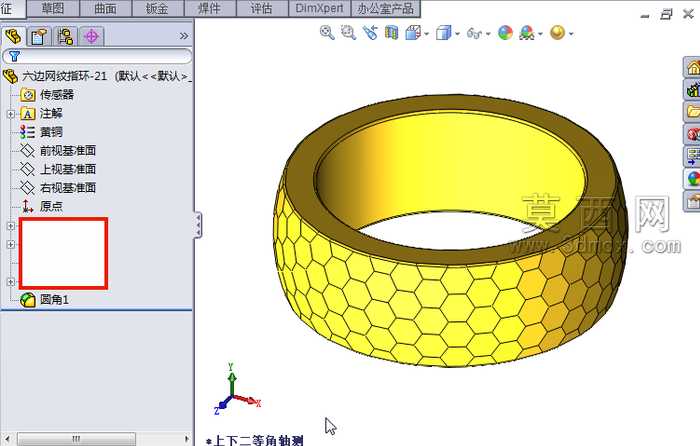Collapse the feature tree panel handle

tap(198, 225)
